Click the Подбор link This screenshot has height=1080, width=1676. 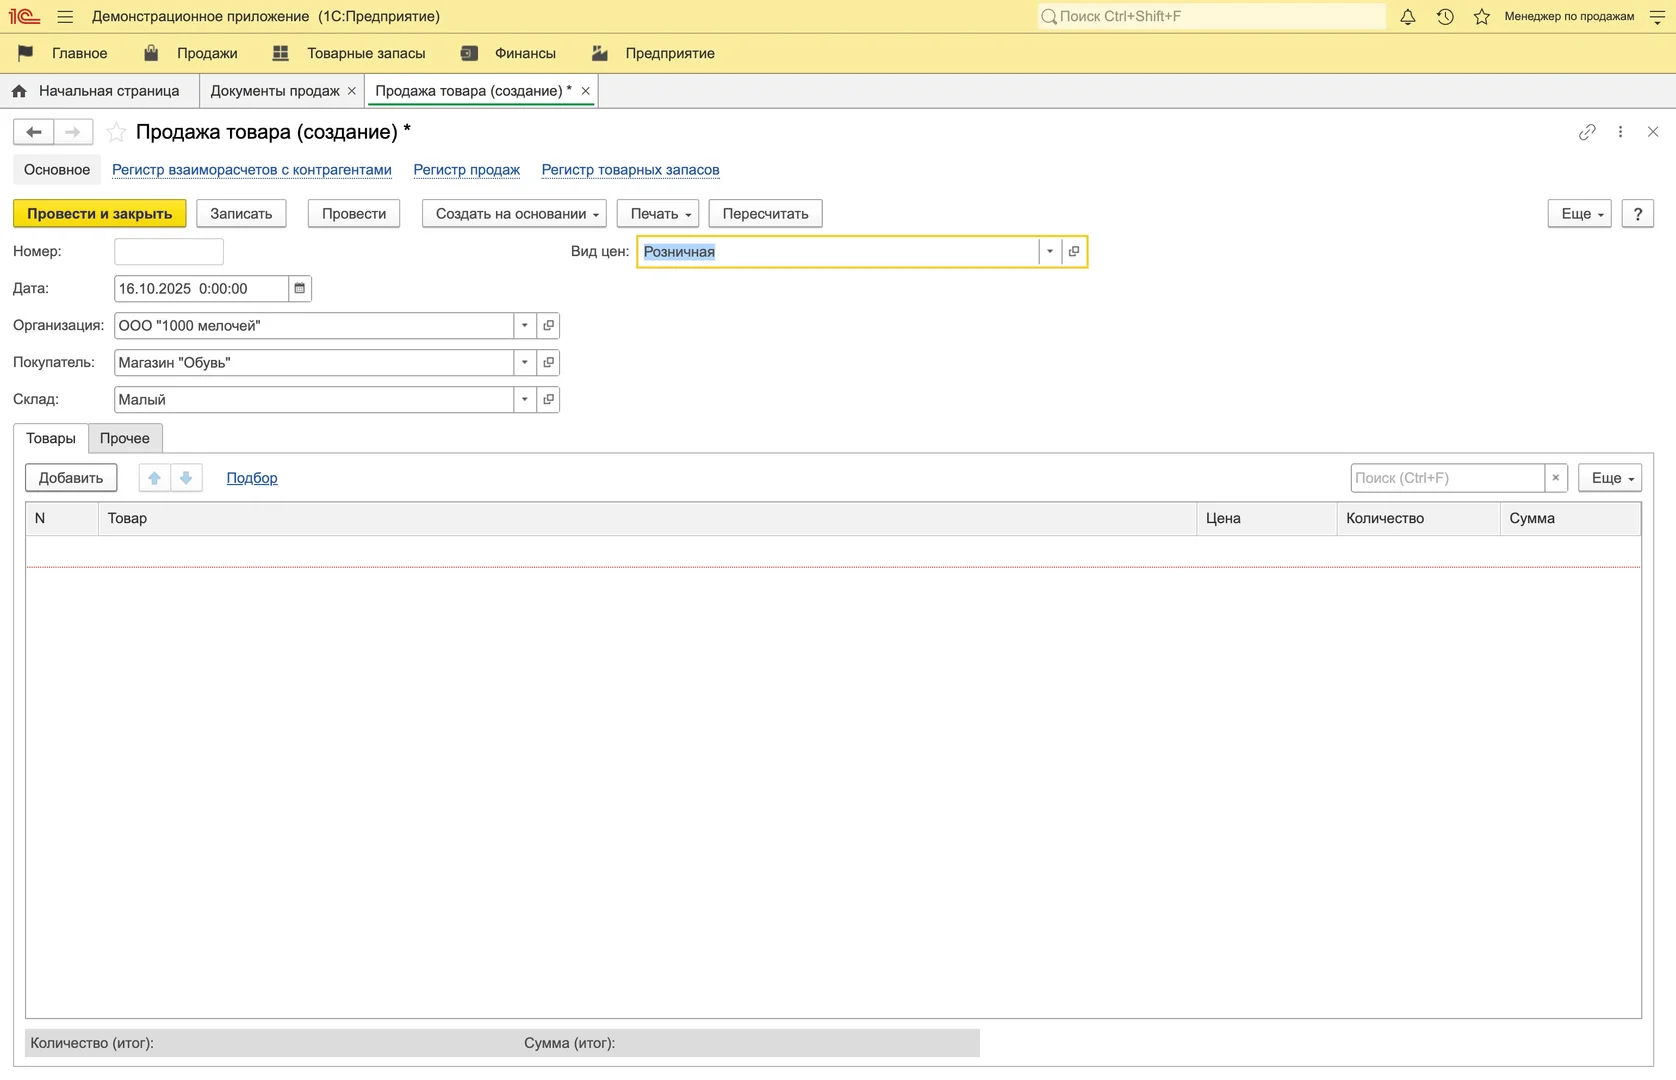click(252, 478)
